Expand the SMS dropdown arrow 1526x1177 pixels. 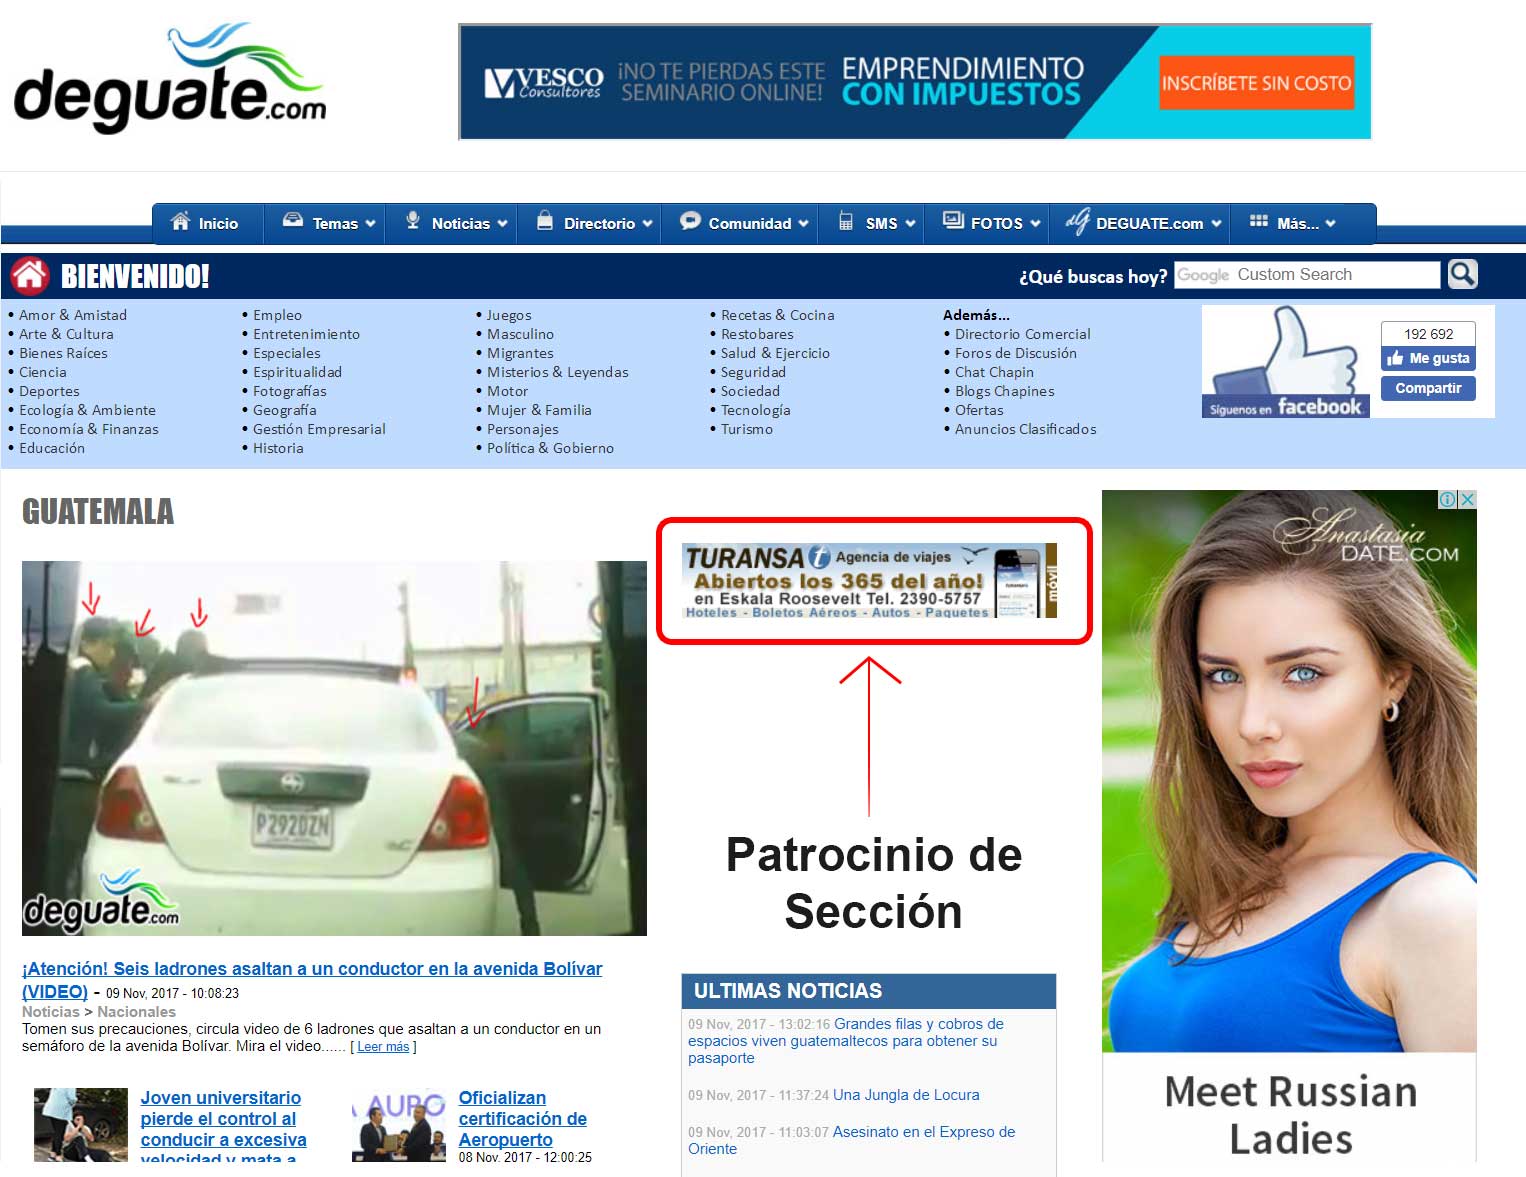(x=910, y=224)
